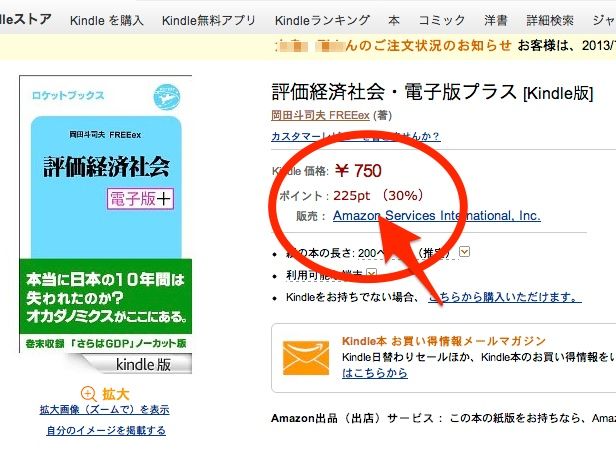Viewport: 616px width, 451px height.
Task: Expand the available devices dropdown arrow
Action: coord(372,273)
